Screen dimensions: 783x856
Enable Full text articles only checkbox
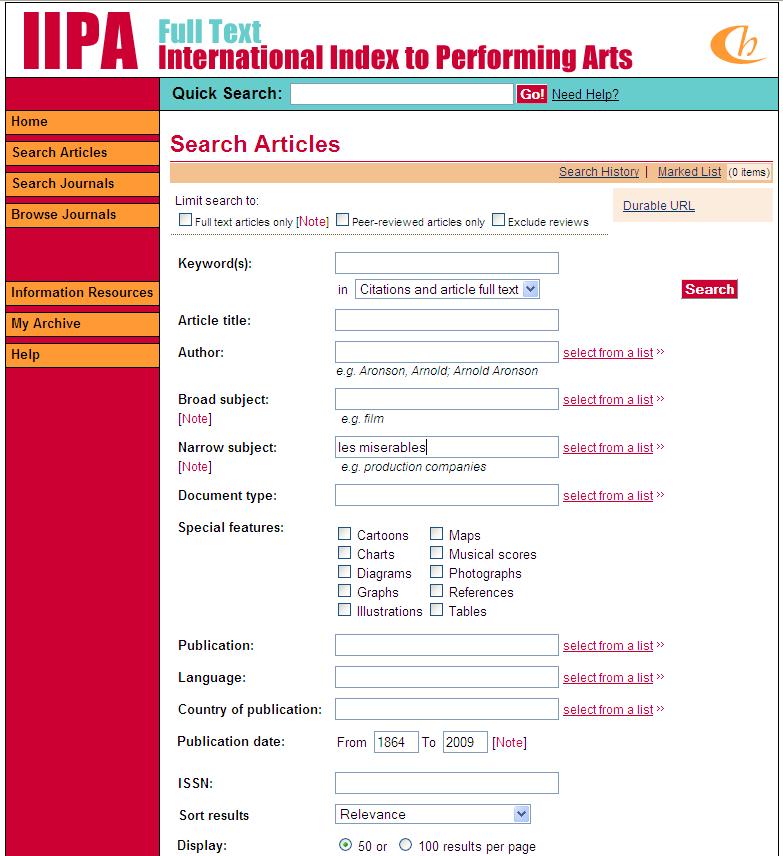(x=186, y=220)
